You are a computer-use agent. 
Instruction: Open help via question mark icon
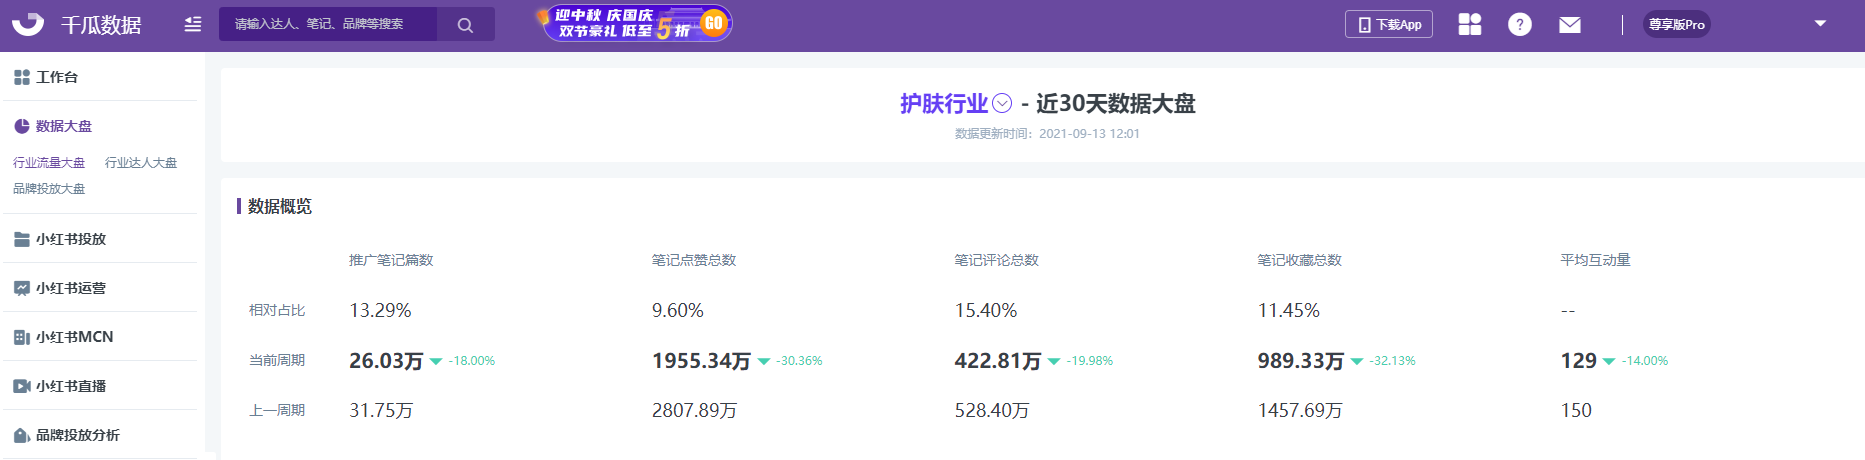pyautogui.click(x=1519, y=24)
